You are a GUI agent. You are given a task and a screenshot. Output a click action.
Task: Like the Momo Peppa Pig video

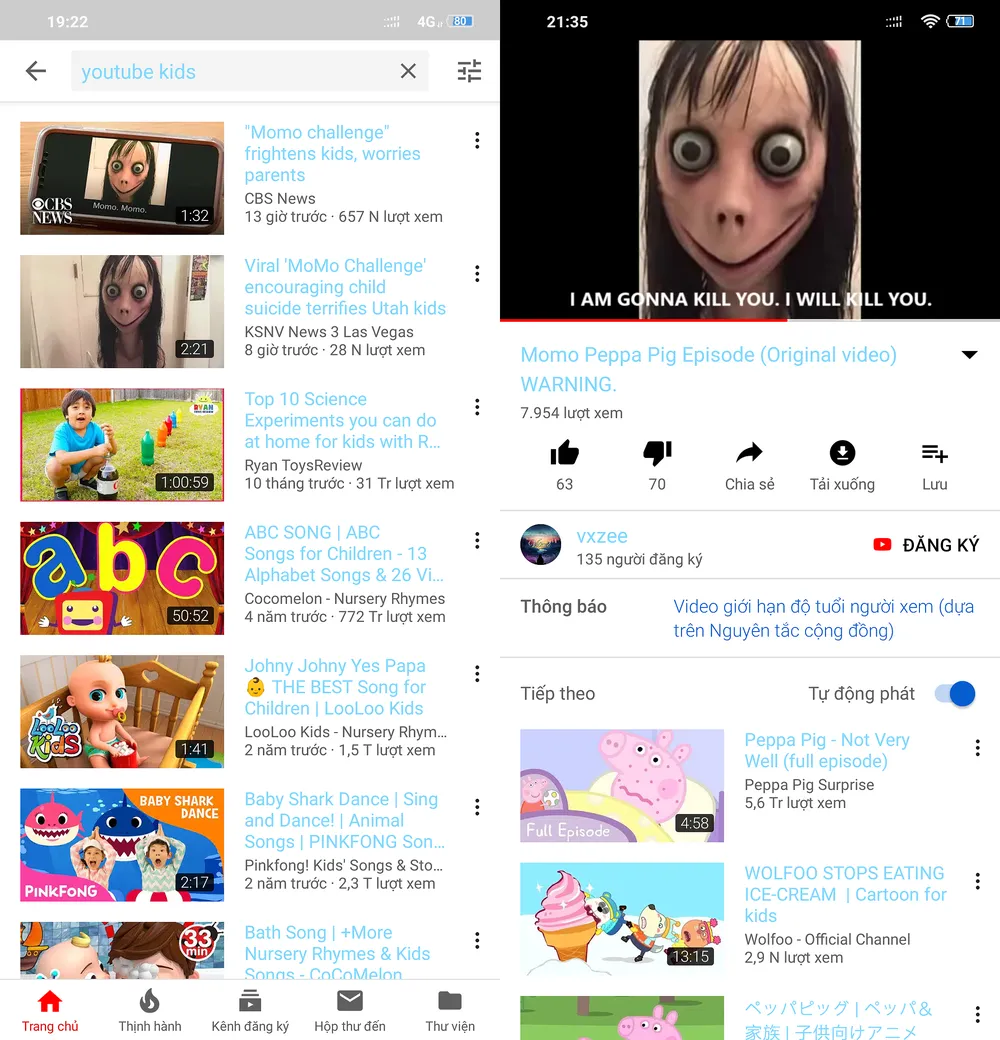tap(564, 454)
